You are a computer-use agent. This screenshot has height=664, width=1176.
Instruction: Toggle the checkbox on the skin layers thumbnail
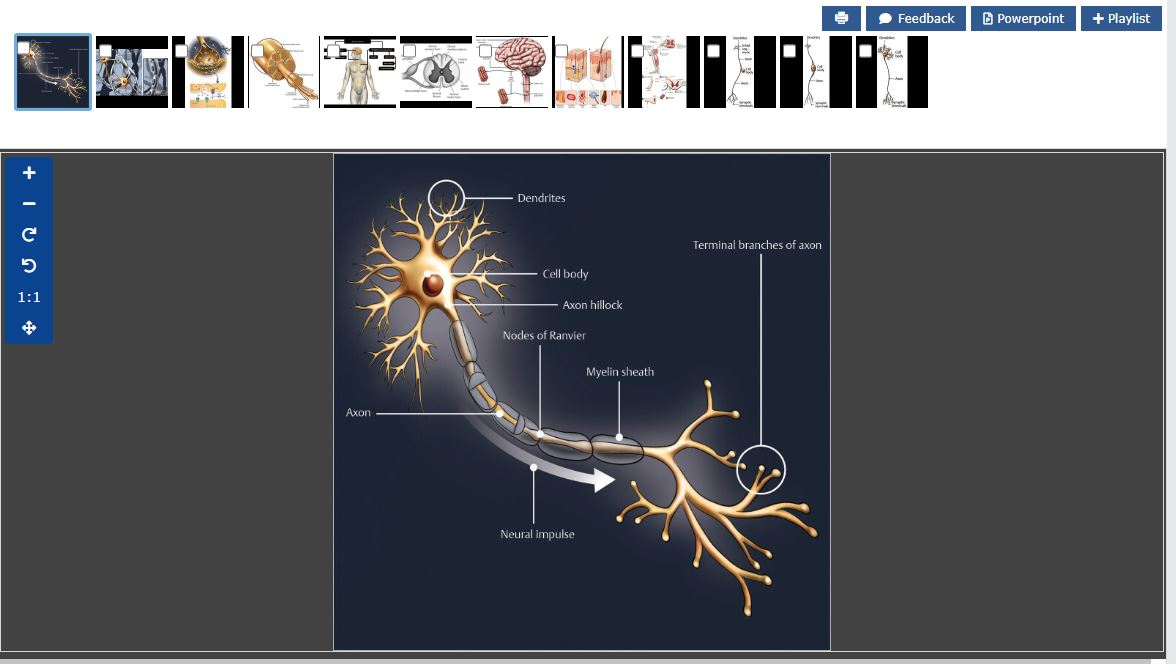561,50
